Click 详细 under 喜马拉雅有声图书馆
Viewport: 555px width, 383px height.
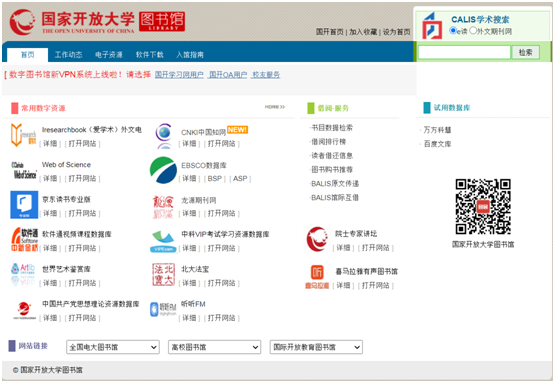(343, 285)
